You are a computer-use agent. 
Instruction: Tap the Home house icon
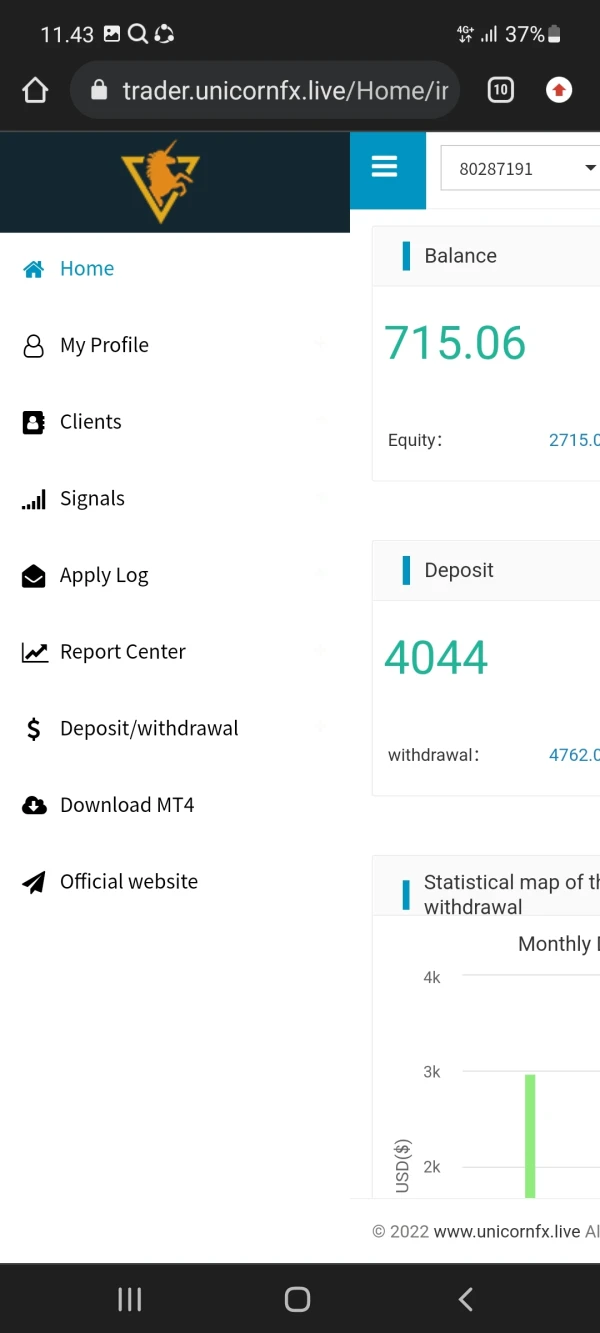point(34,269)
